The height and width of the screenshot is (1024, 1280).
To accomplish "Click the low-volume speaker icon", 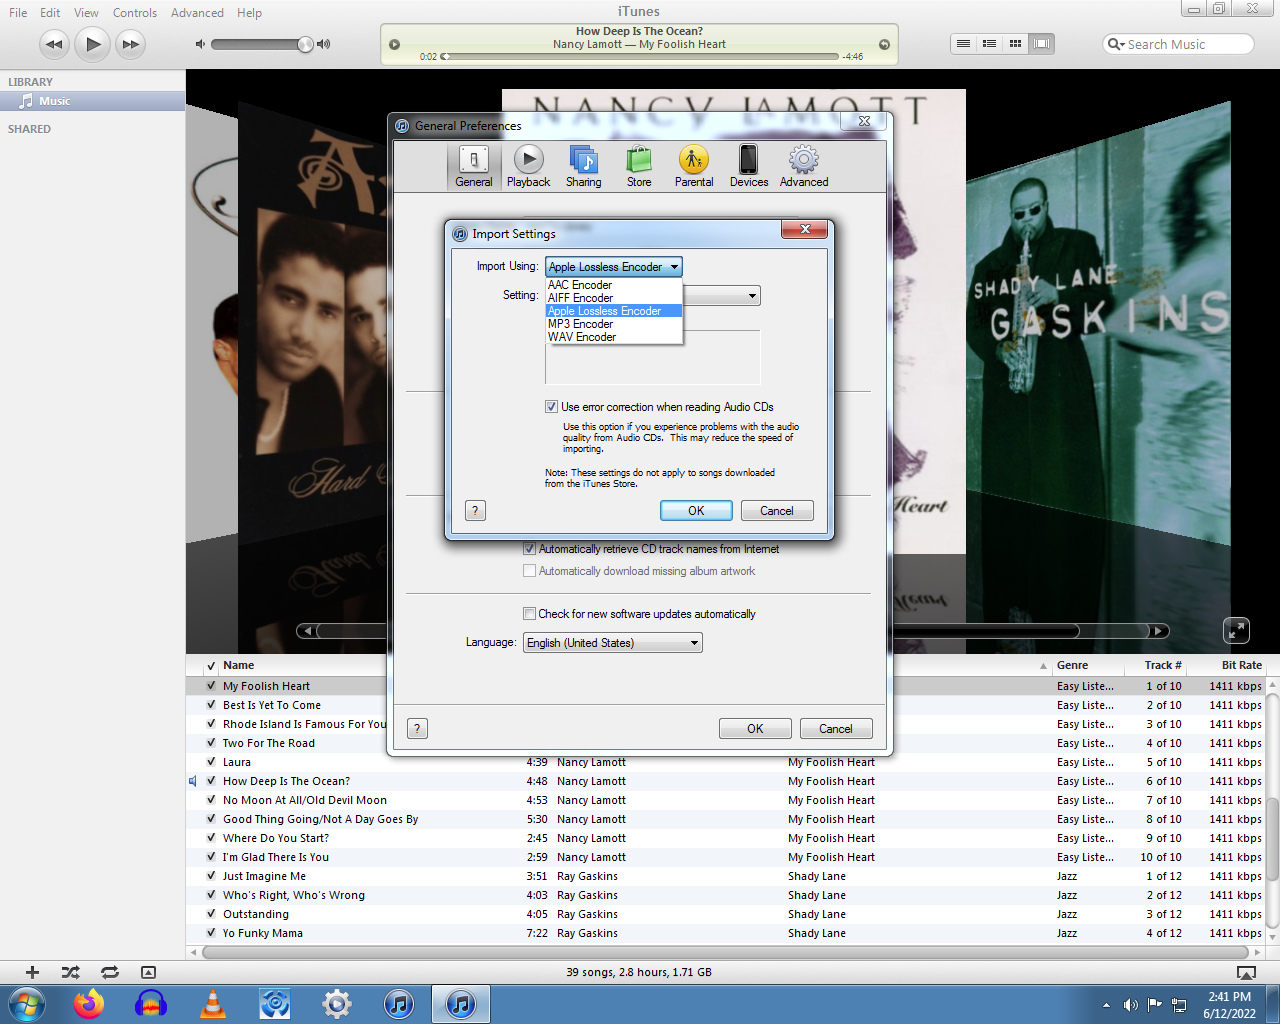I will 200,44.
